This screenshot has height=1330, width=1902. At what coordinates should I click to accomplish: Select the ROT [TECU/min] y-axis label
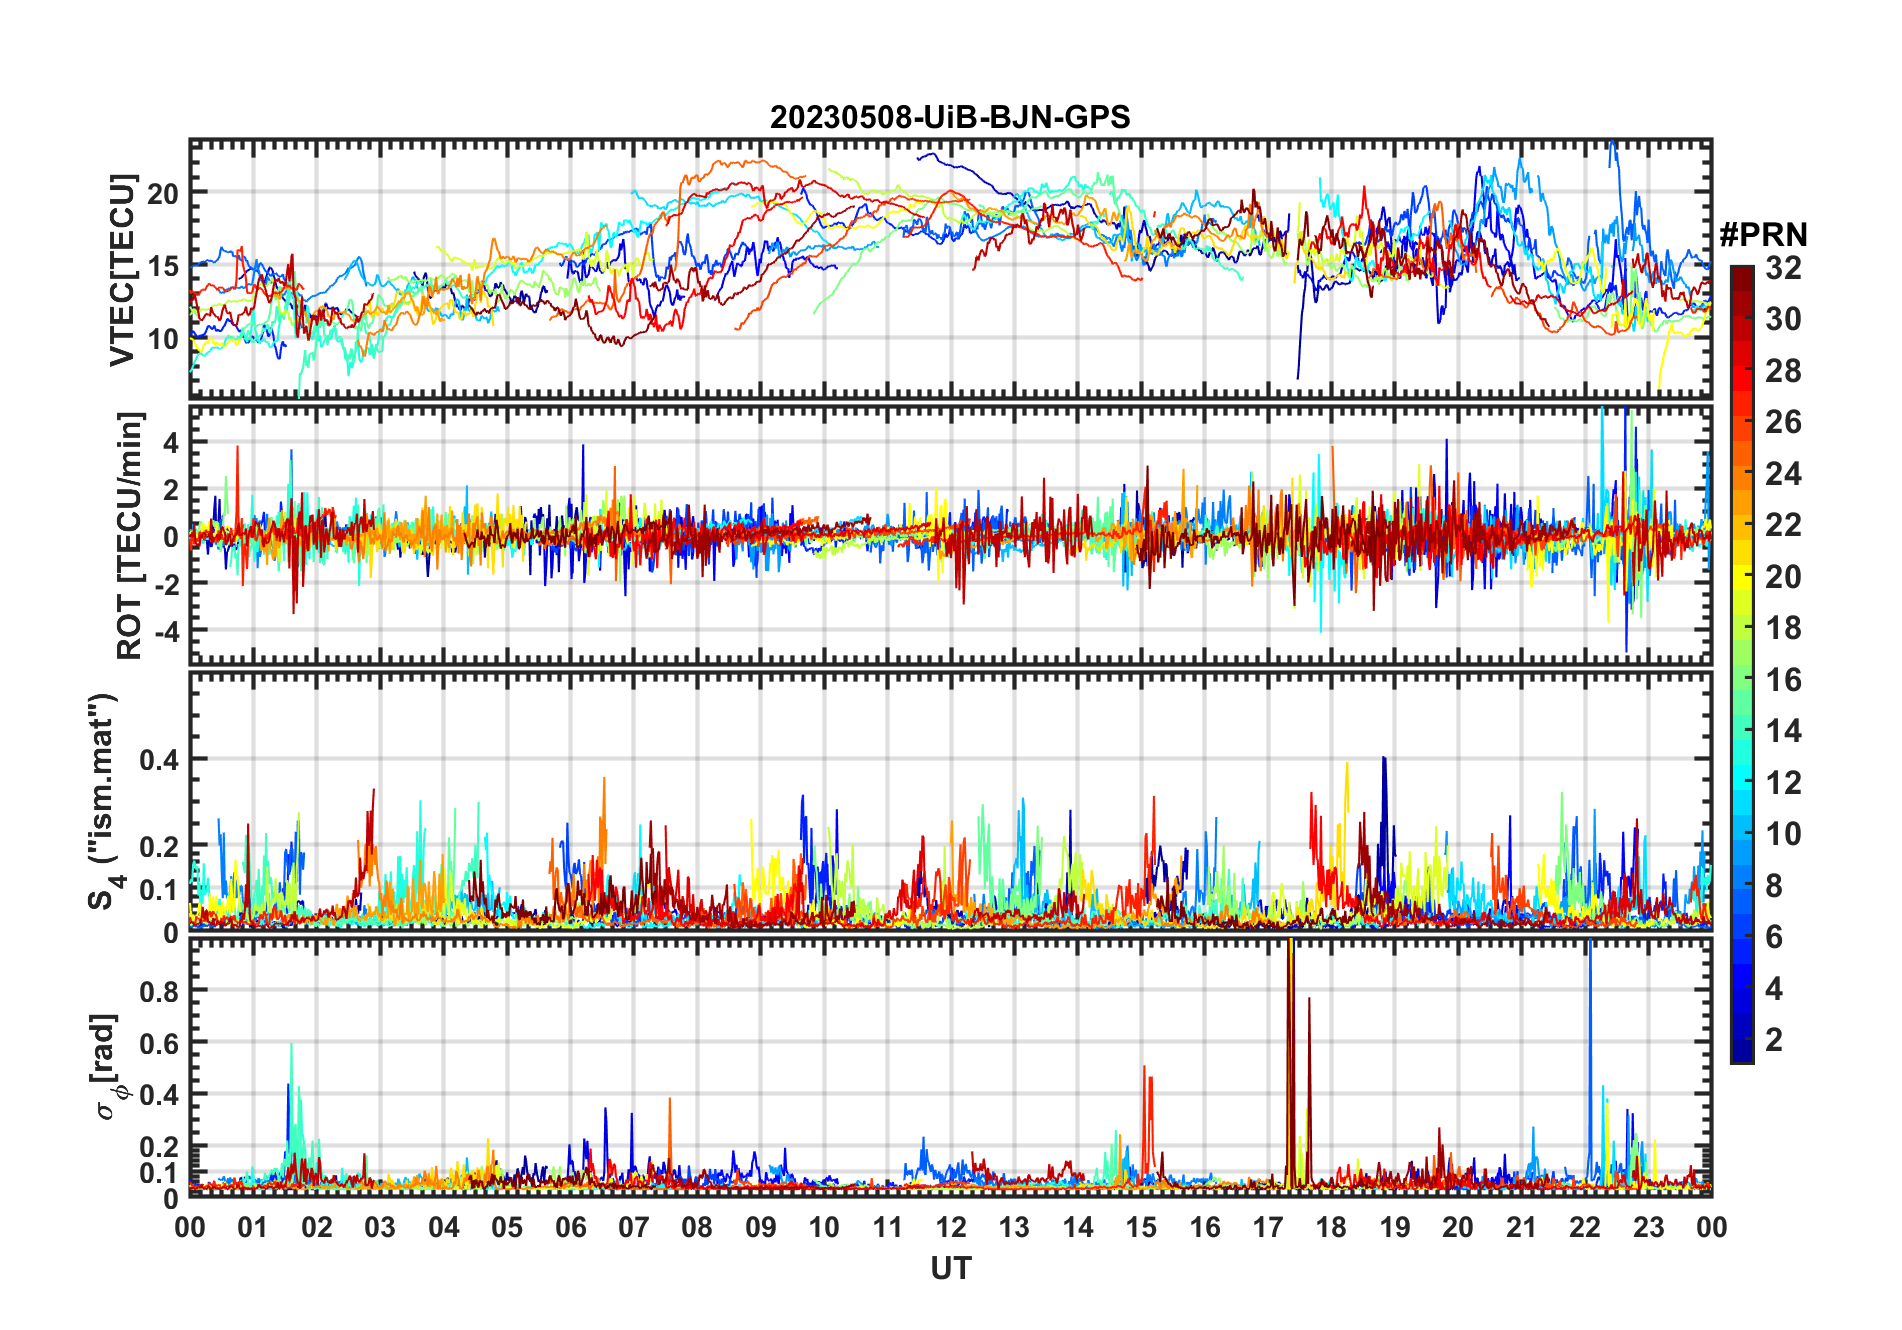click(129, 535)
